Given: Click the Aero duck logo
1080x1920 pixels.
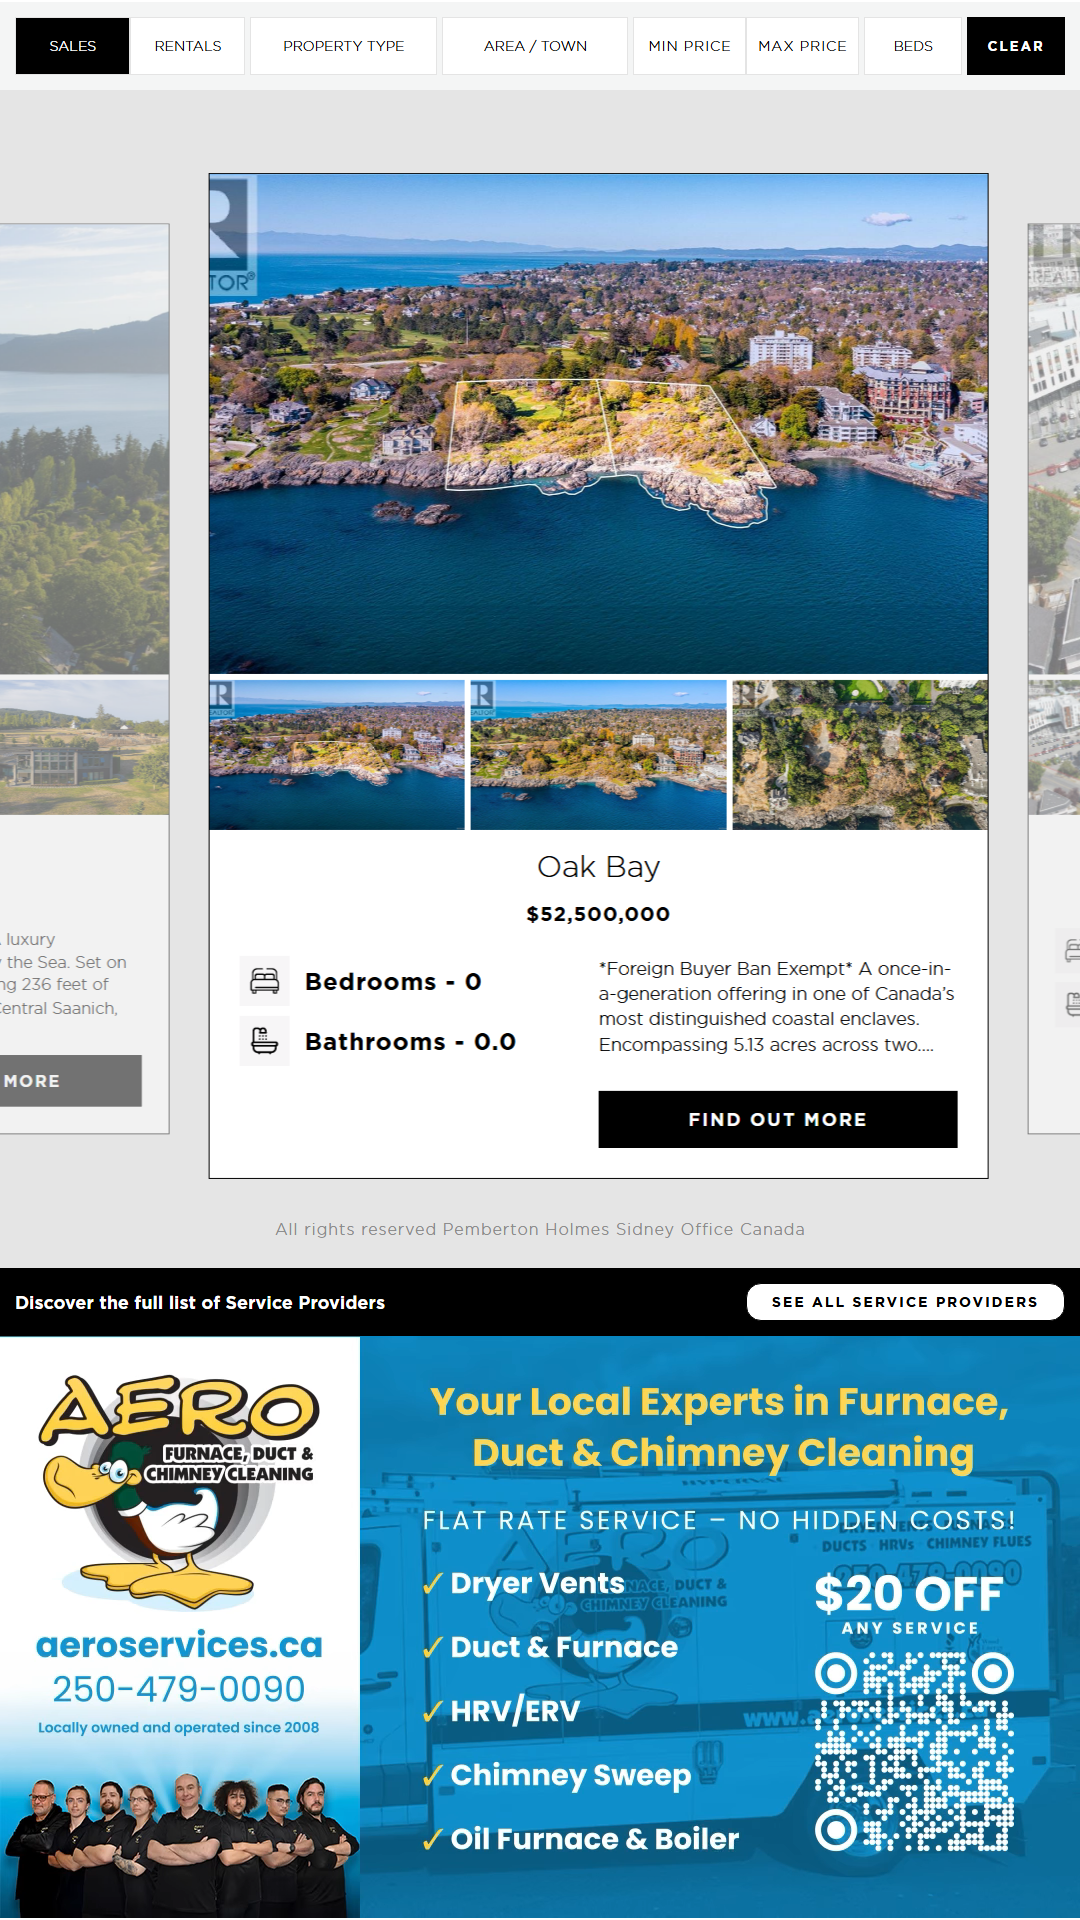Looking at the screenshot, I should pyautogui.click(x=178, y=1490).
